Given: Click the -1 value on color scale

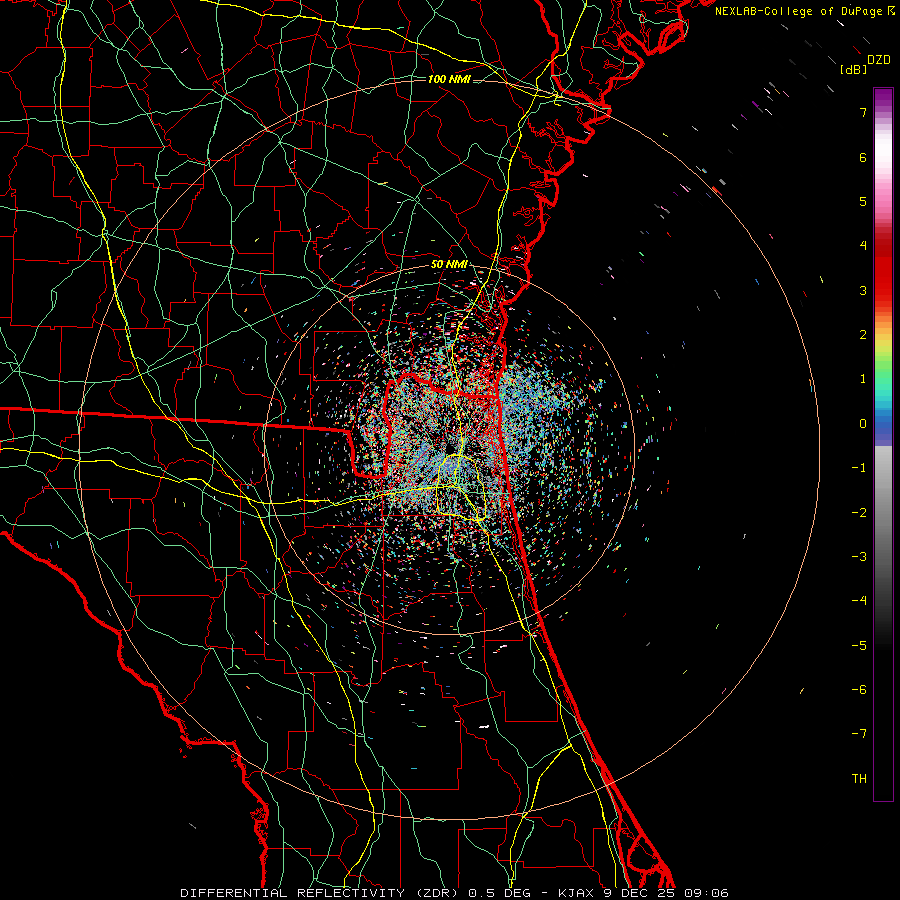Looking at the screenshot, I should tap(859, 468).
